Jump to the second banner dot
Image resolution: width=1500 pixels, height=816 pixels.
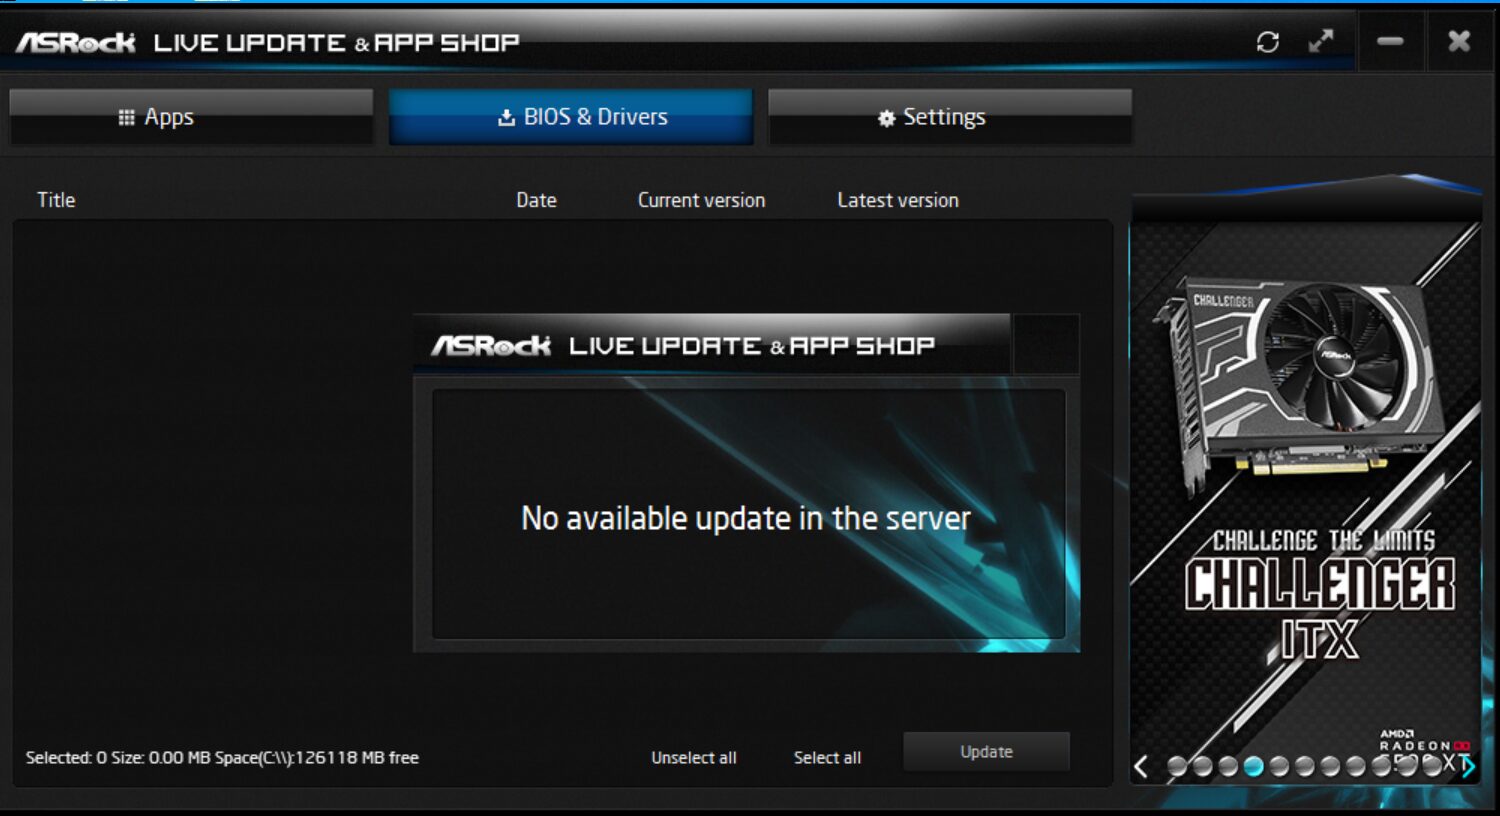1203,767
